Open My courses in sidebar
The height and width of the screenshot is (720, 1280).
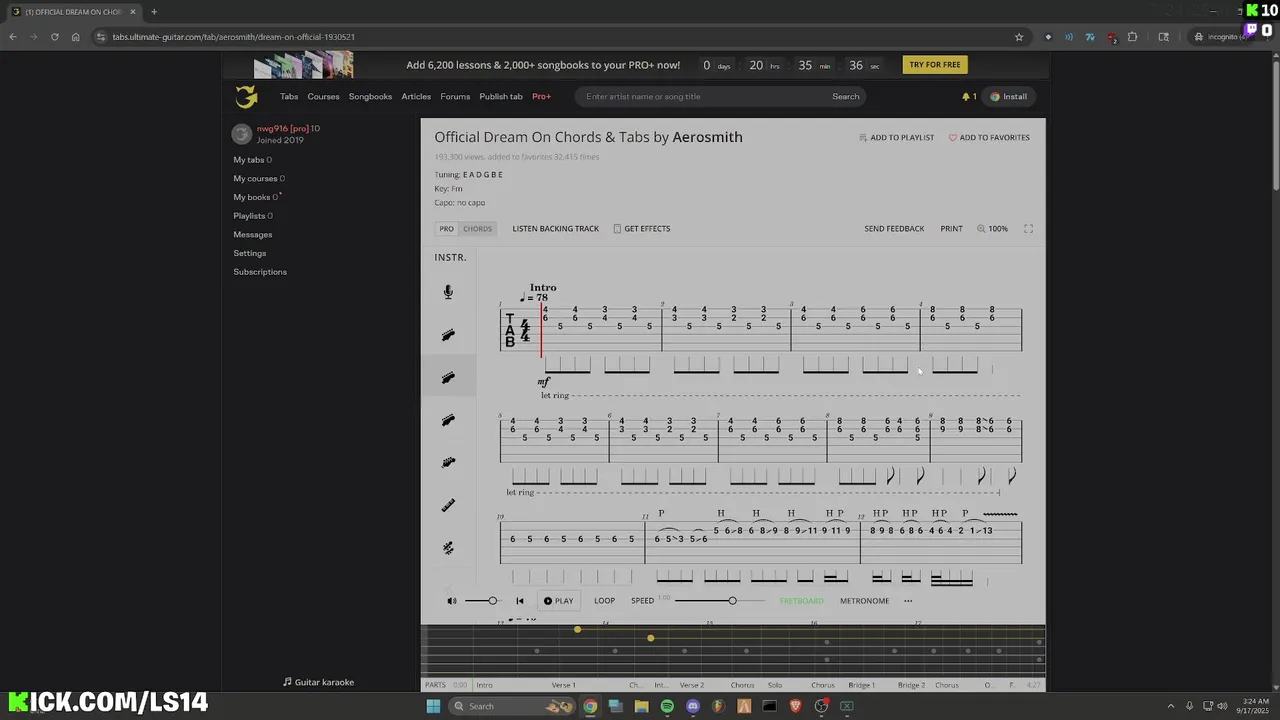(x=256, y=179)
